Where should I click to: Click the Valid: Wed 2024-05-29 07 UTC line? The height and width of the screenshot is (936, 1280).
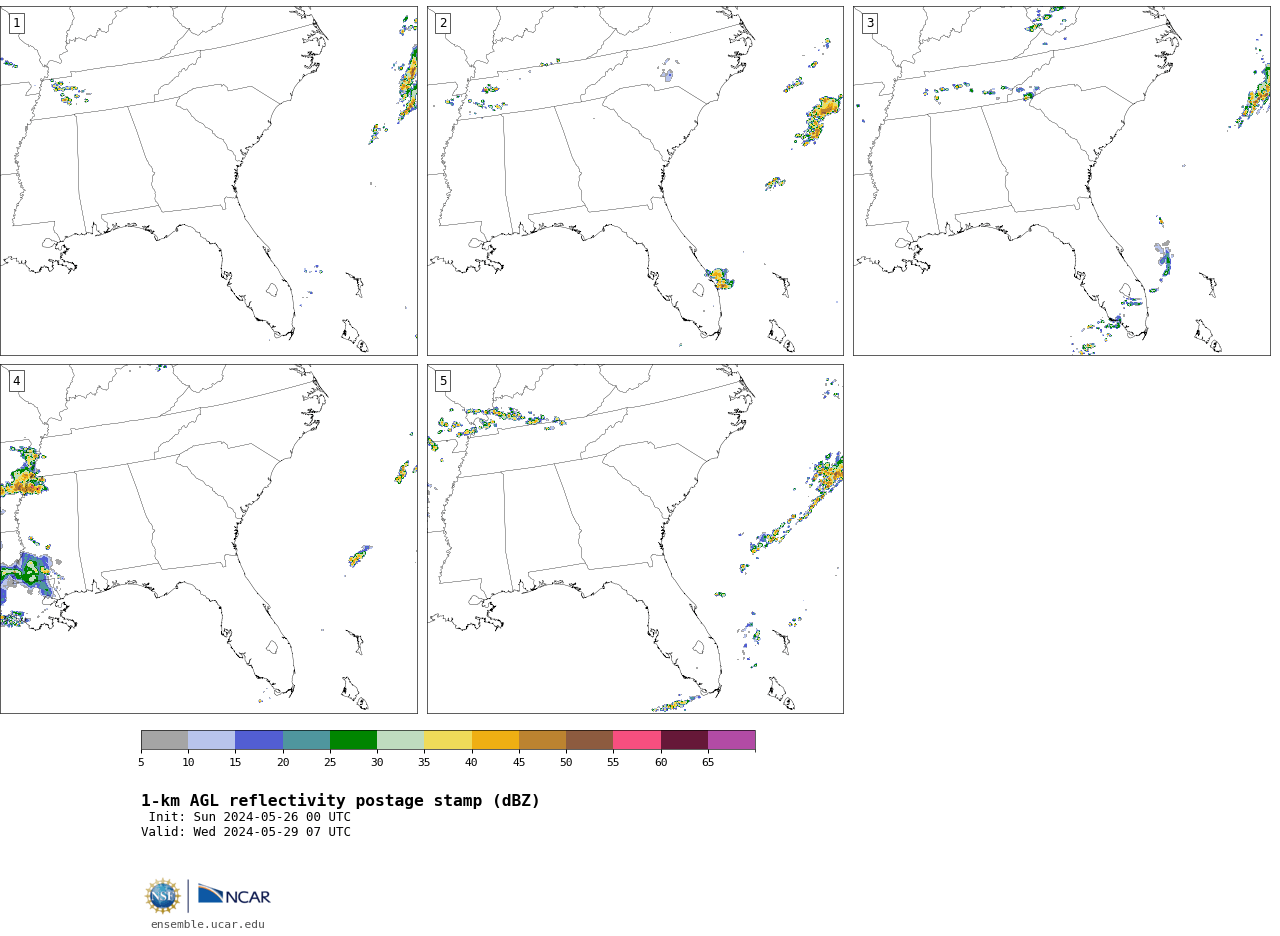point(246,832)
